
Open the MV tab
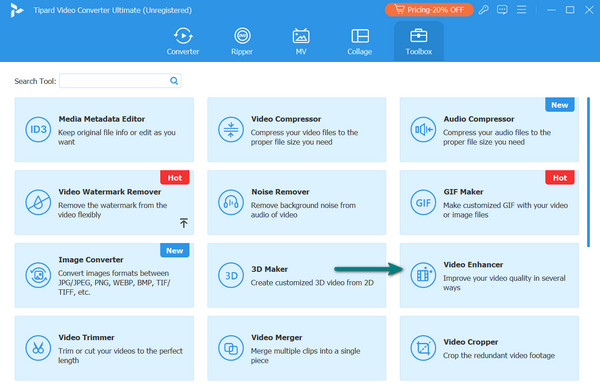click(301, 41)
